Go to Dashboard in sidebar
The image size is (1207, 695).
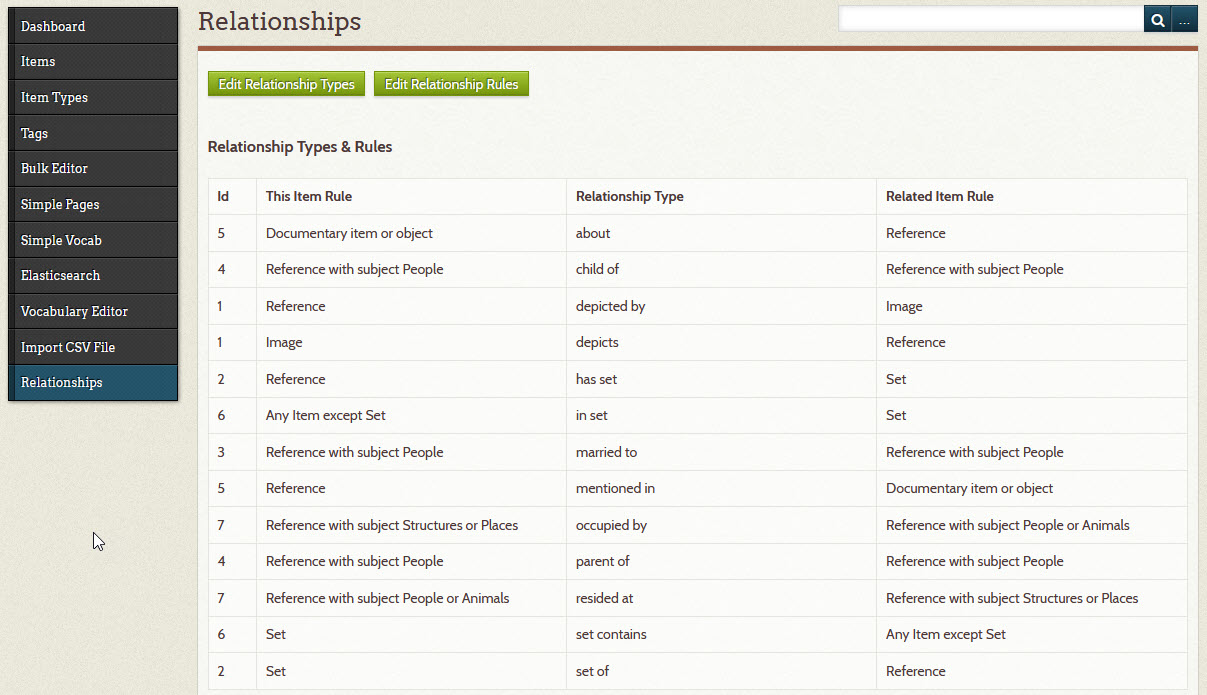pos(93,26)
